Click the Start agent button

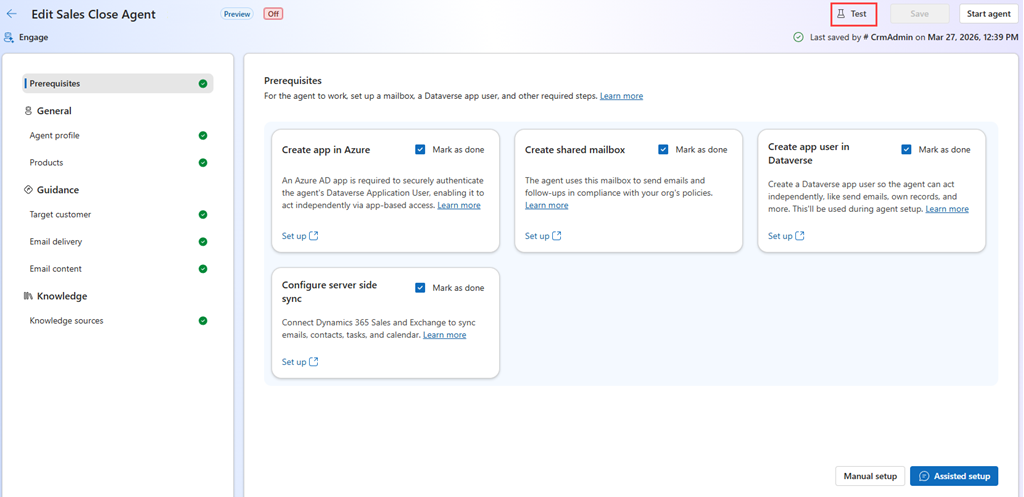(x=989, y=14)
